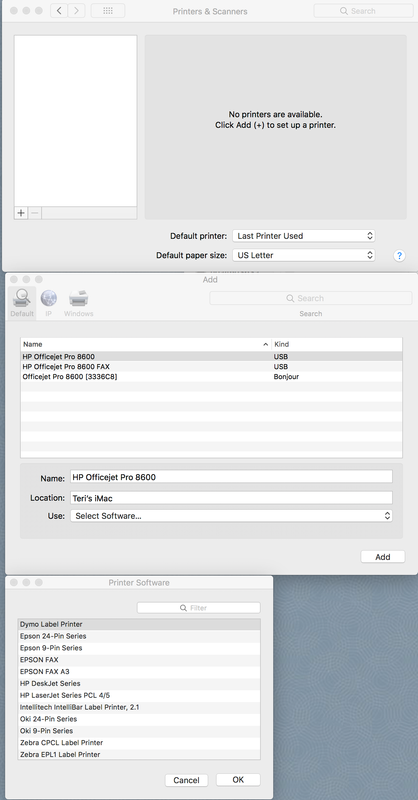Click the plus button to add printer
418x800 pixels.
(x=21, y=213)
